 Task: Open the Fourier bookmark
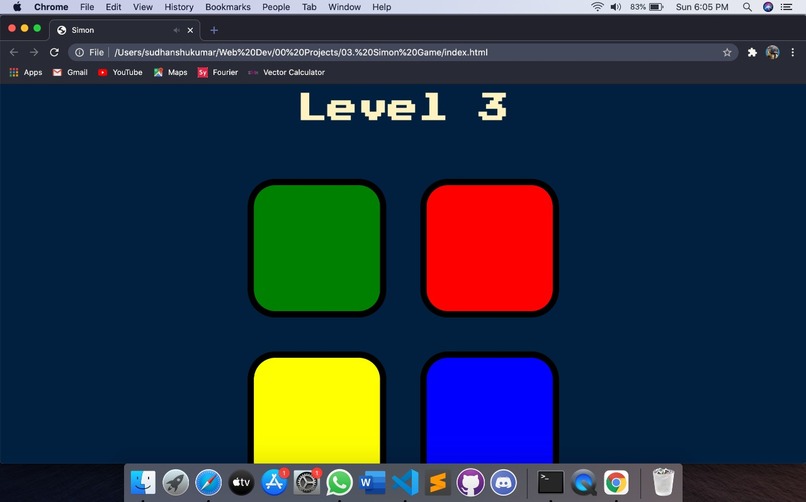coord(218,72)
